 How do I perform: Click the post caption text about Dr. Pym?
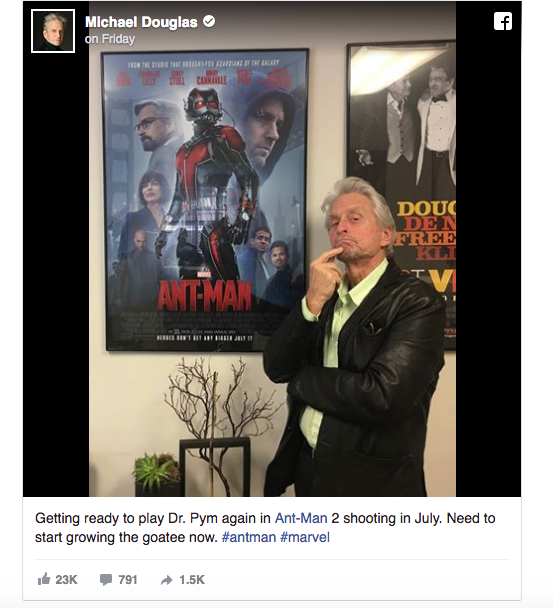pyautogui.click(x=265, y=528)
